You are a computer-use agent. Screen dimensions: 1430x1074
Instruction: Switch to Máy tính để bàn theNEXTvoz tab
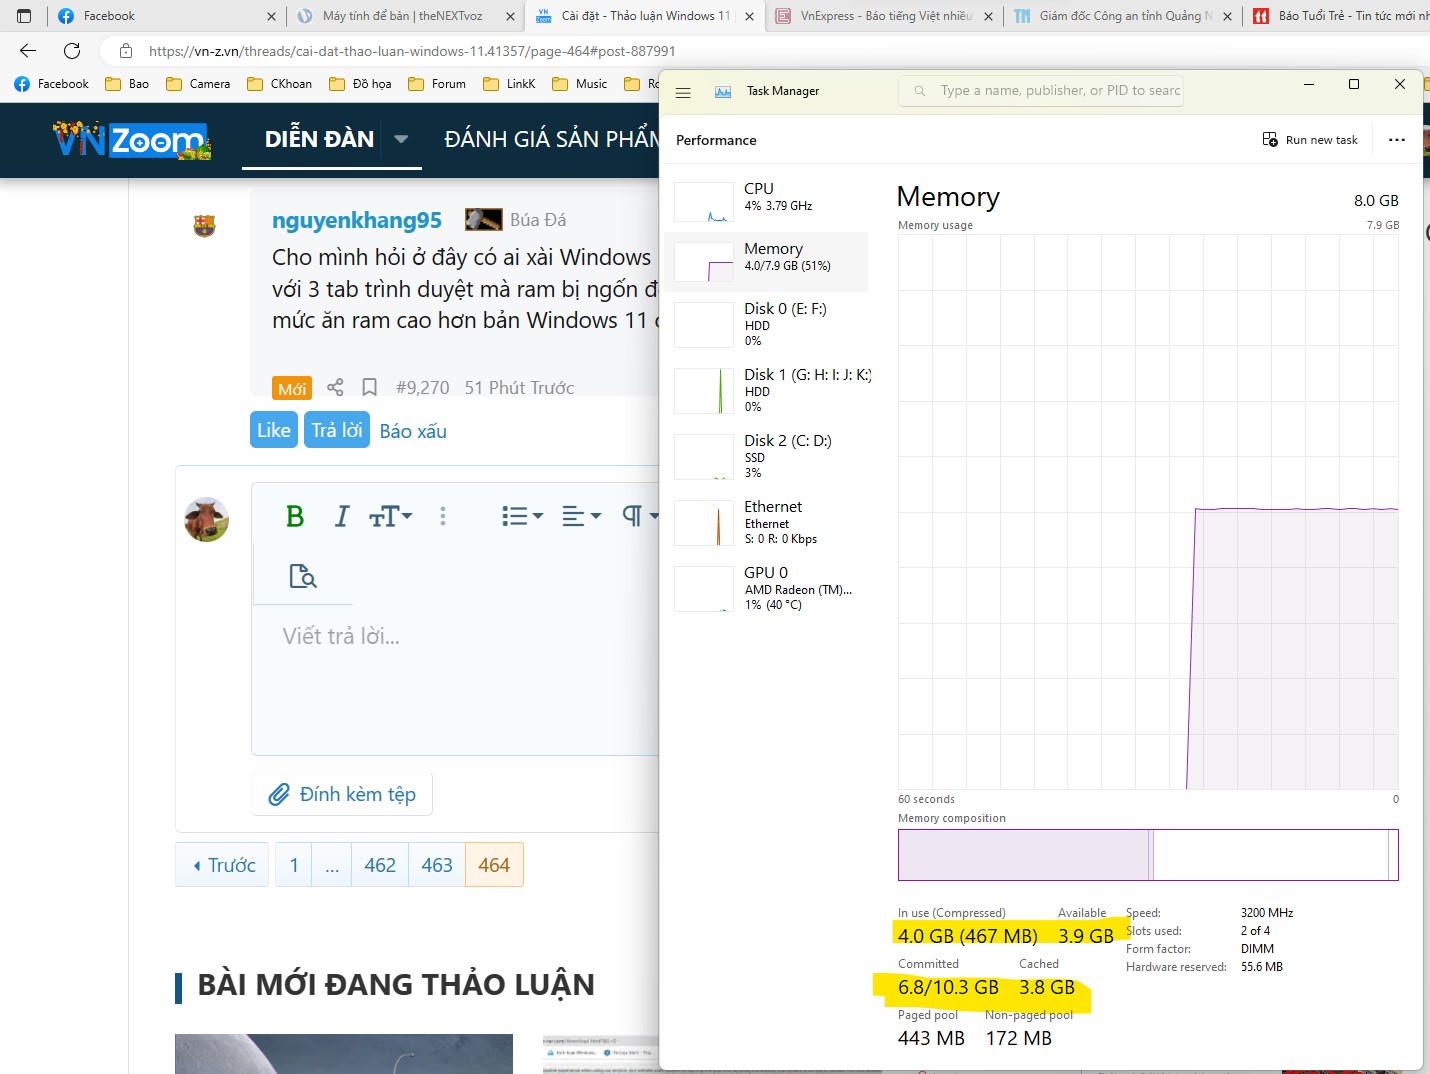405,16
